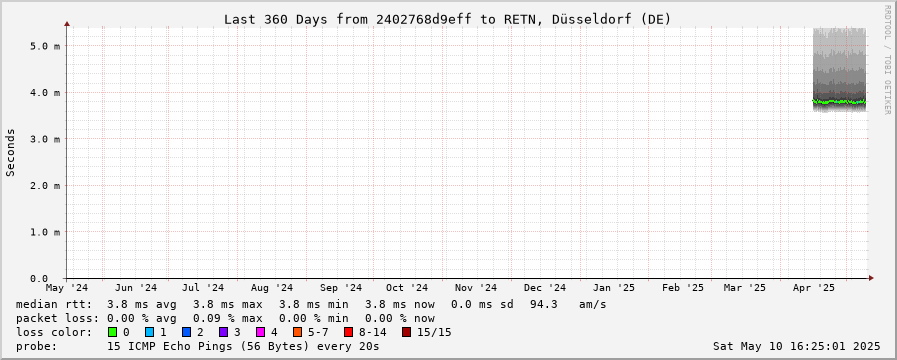
Task: Click the timestamp Sat May 10 16:25:01 2025
Action: 796,346
